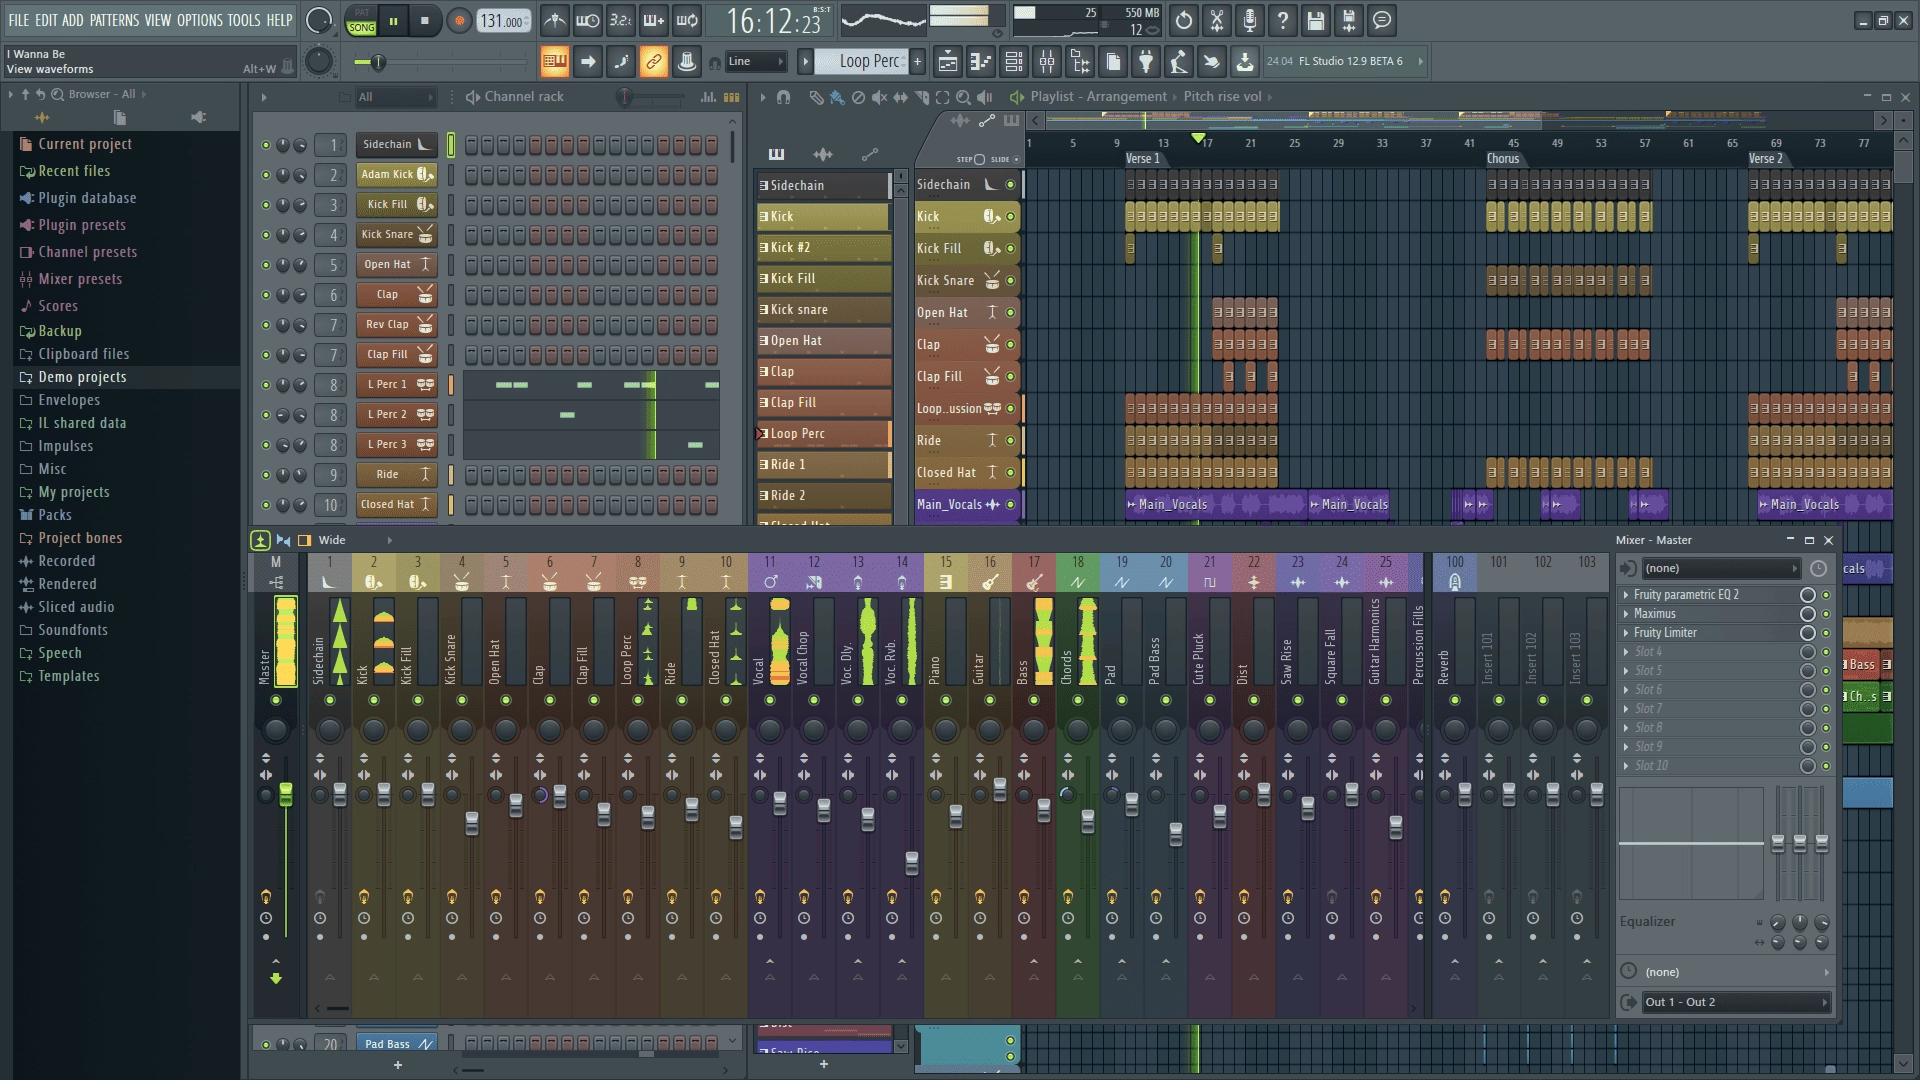The width and height of the screenshot is (1920, 1080).
Task: Click the record button in transport
Action: pos(459,20)
